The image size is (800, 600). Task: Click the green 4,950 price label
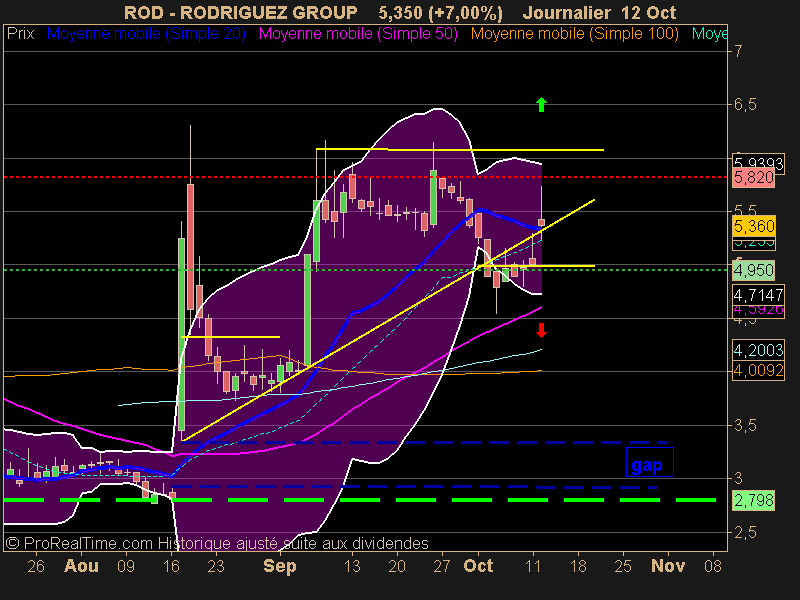[754, 270]
